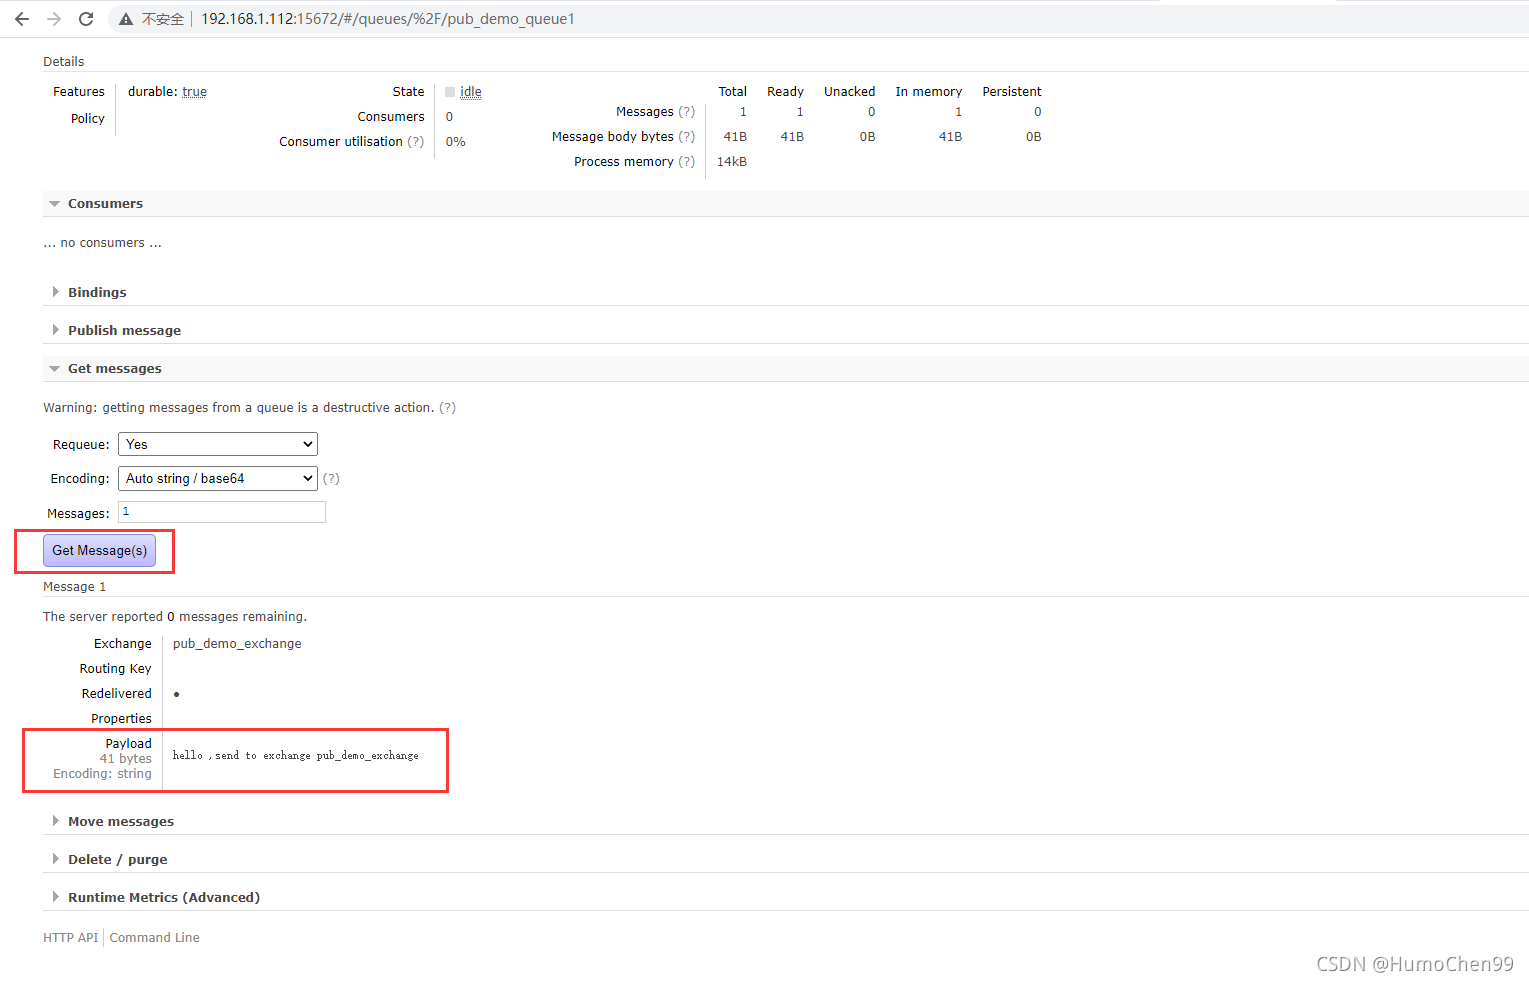Collapse the Get messages section

pyautogui.click(x=114, y=369)
